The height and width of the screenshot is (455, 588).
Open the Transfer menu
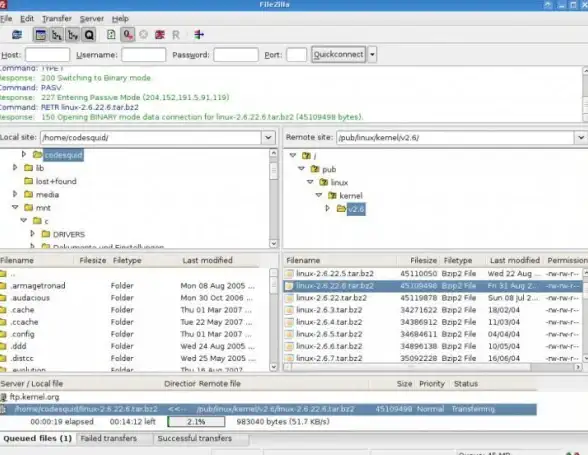(57, 19)
